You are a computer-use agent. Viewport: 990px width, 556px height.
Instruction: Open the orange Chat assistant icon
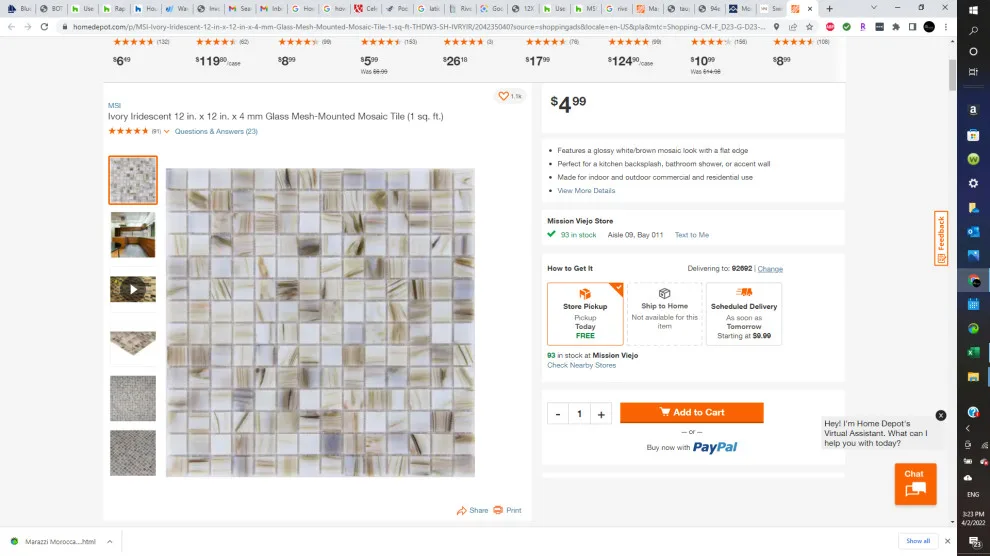915,484
